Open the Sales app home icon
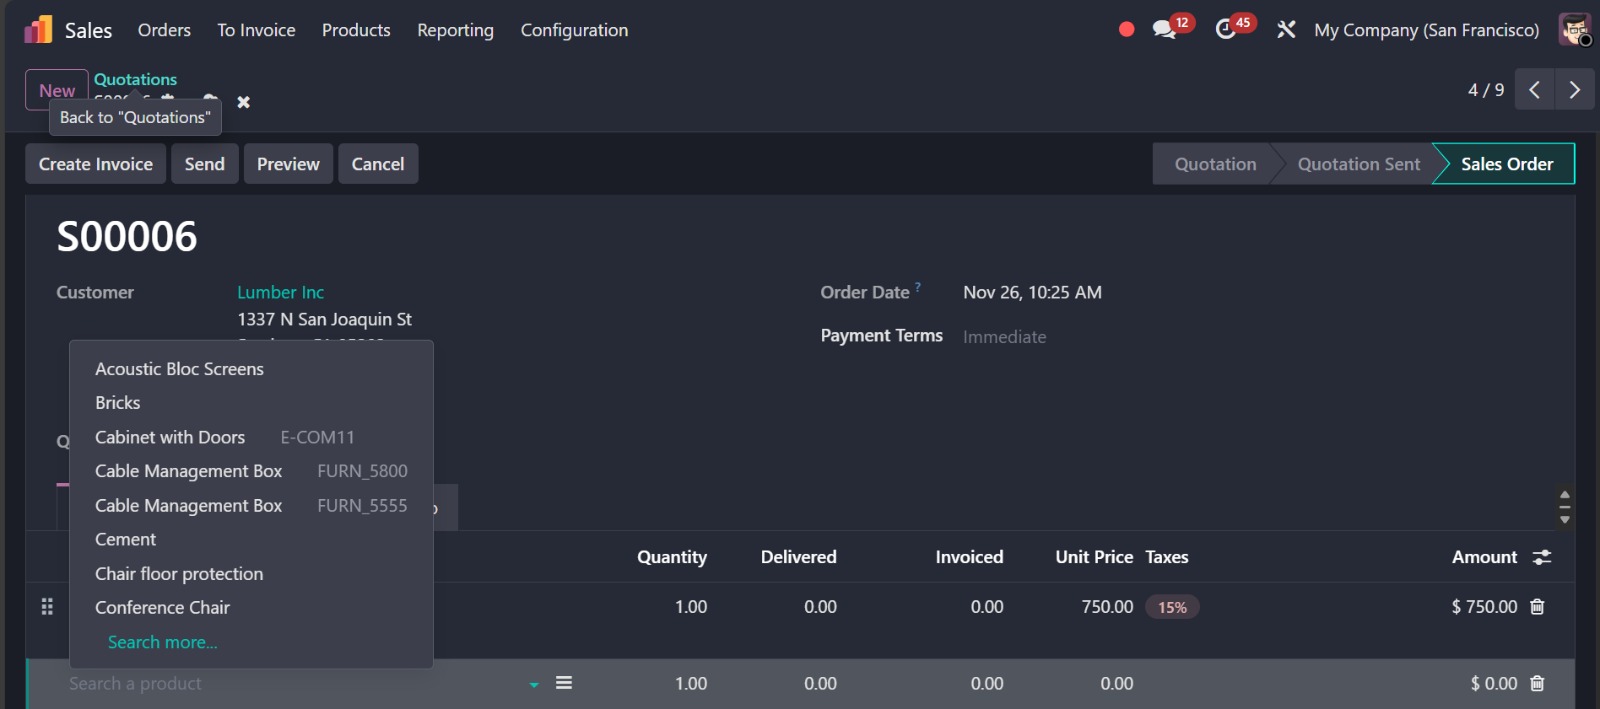The width and height of the screenshot is (1600, 709). (x=38, y=30)
